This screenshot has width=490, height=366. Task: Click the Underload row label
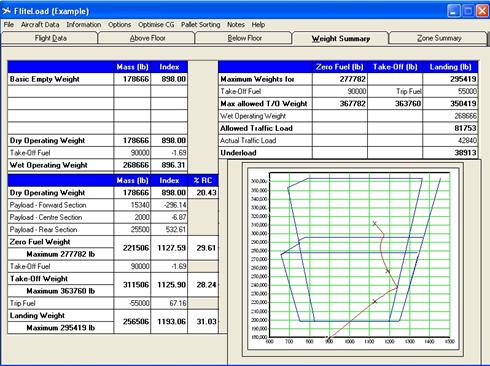click(238, 153)
